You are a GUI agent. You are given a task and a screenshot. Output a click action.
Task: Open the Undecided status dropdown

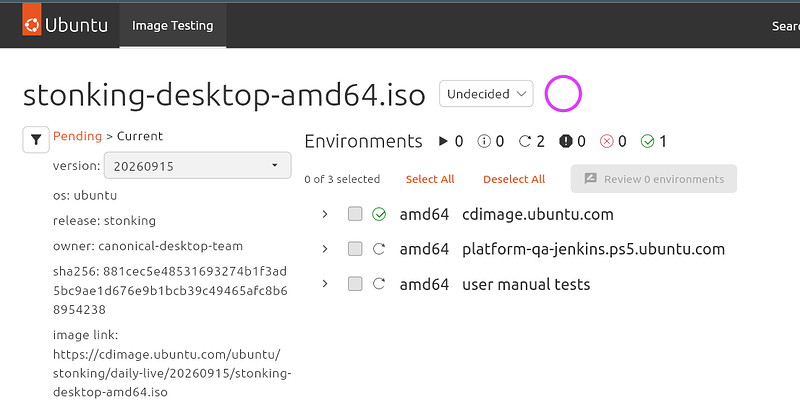click(x=486, y=94)
